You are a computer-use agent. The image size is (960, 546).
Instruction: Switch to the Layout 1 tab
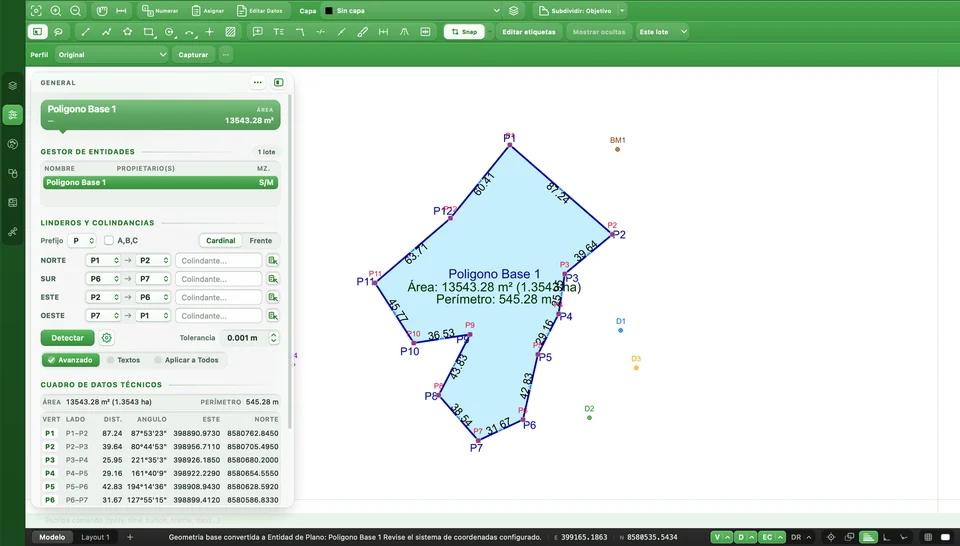tap(96, 537)
